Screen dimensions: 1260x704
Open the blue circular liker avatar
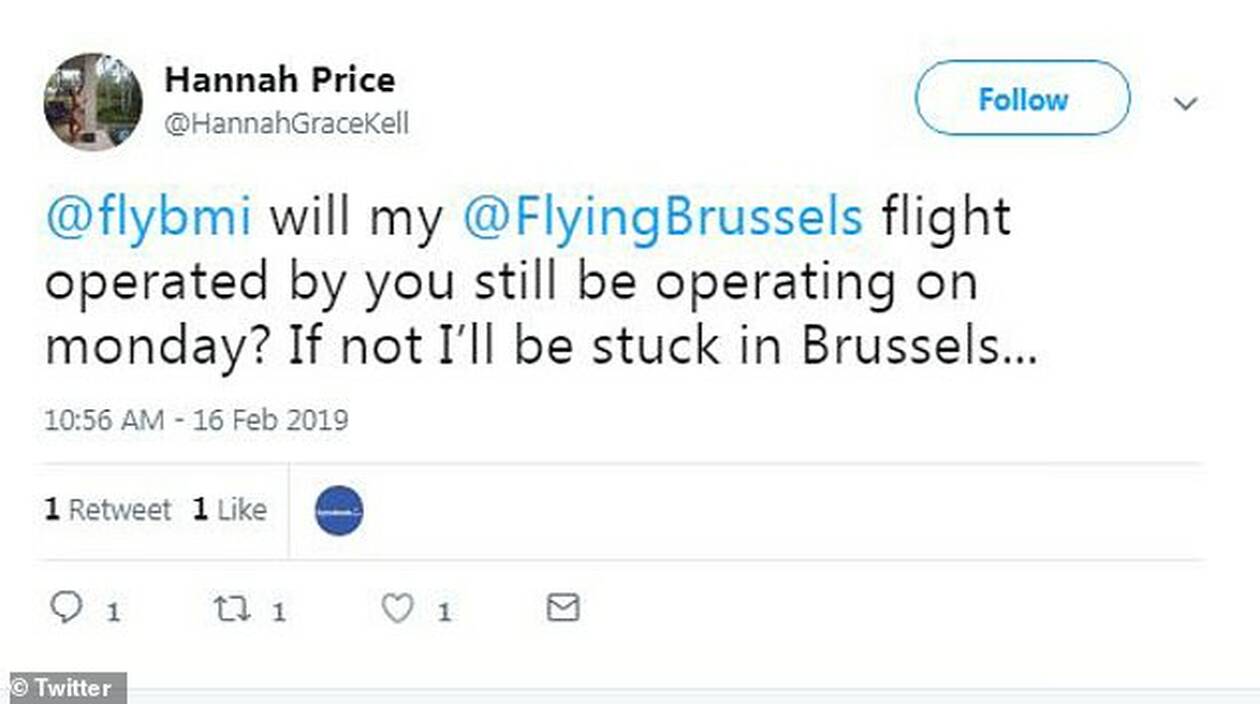[x=339, y=511]
